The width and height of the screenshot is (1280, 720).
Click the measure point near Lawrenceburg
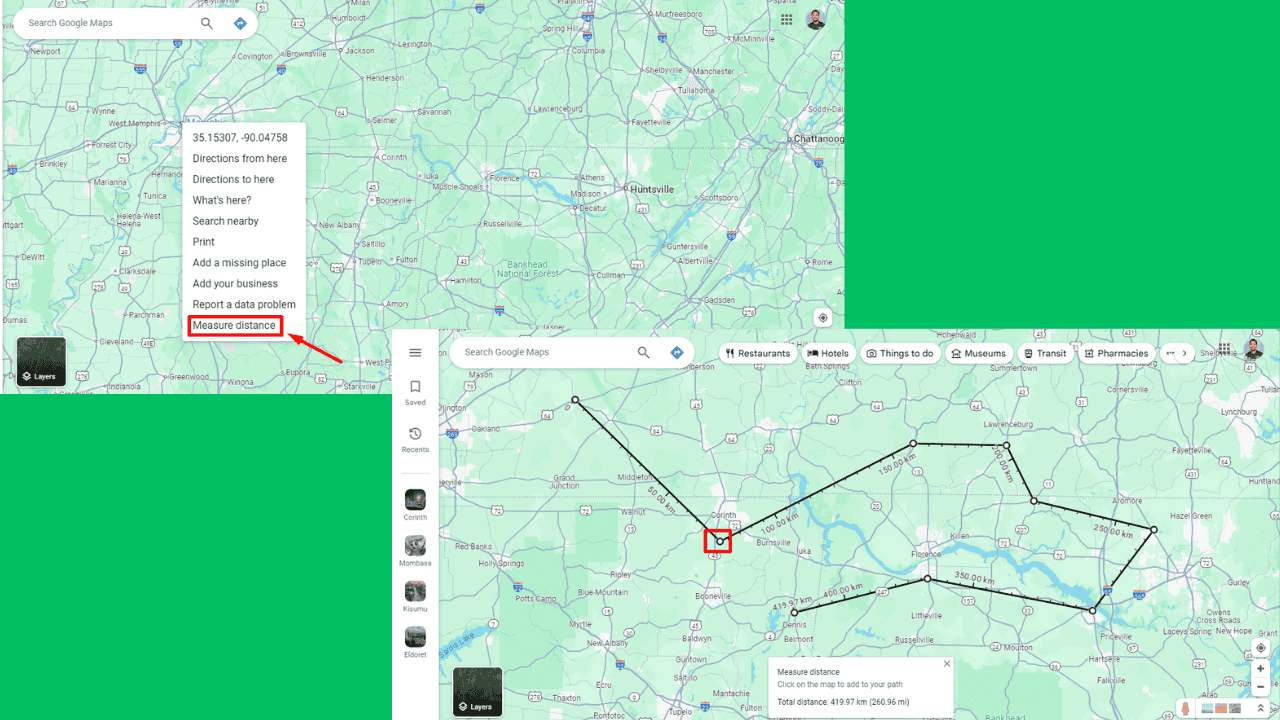[1006, 446]
